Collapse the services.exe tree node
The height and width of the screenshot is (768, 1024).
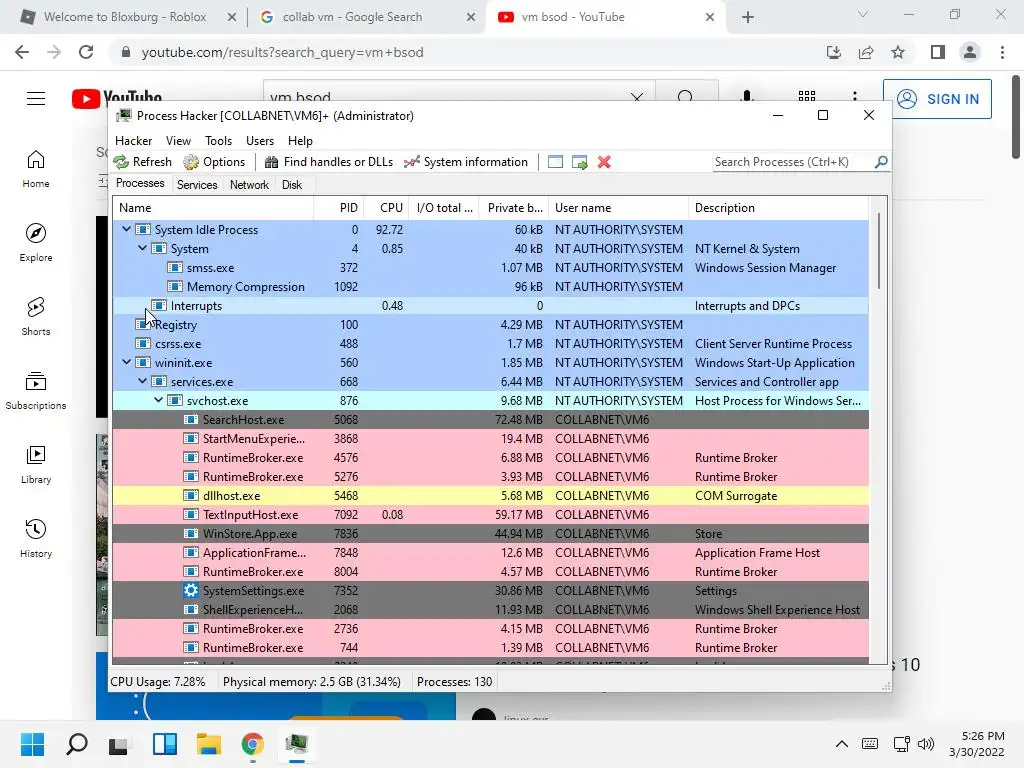(142, 381)
